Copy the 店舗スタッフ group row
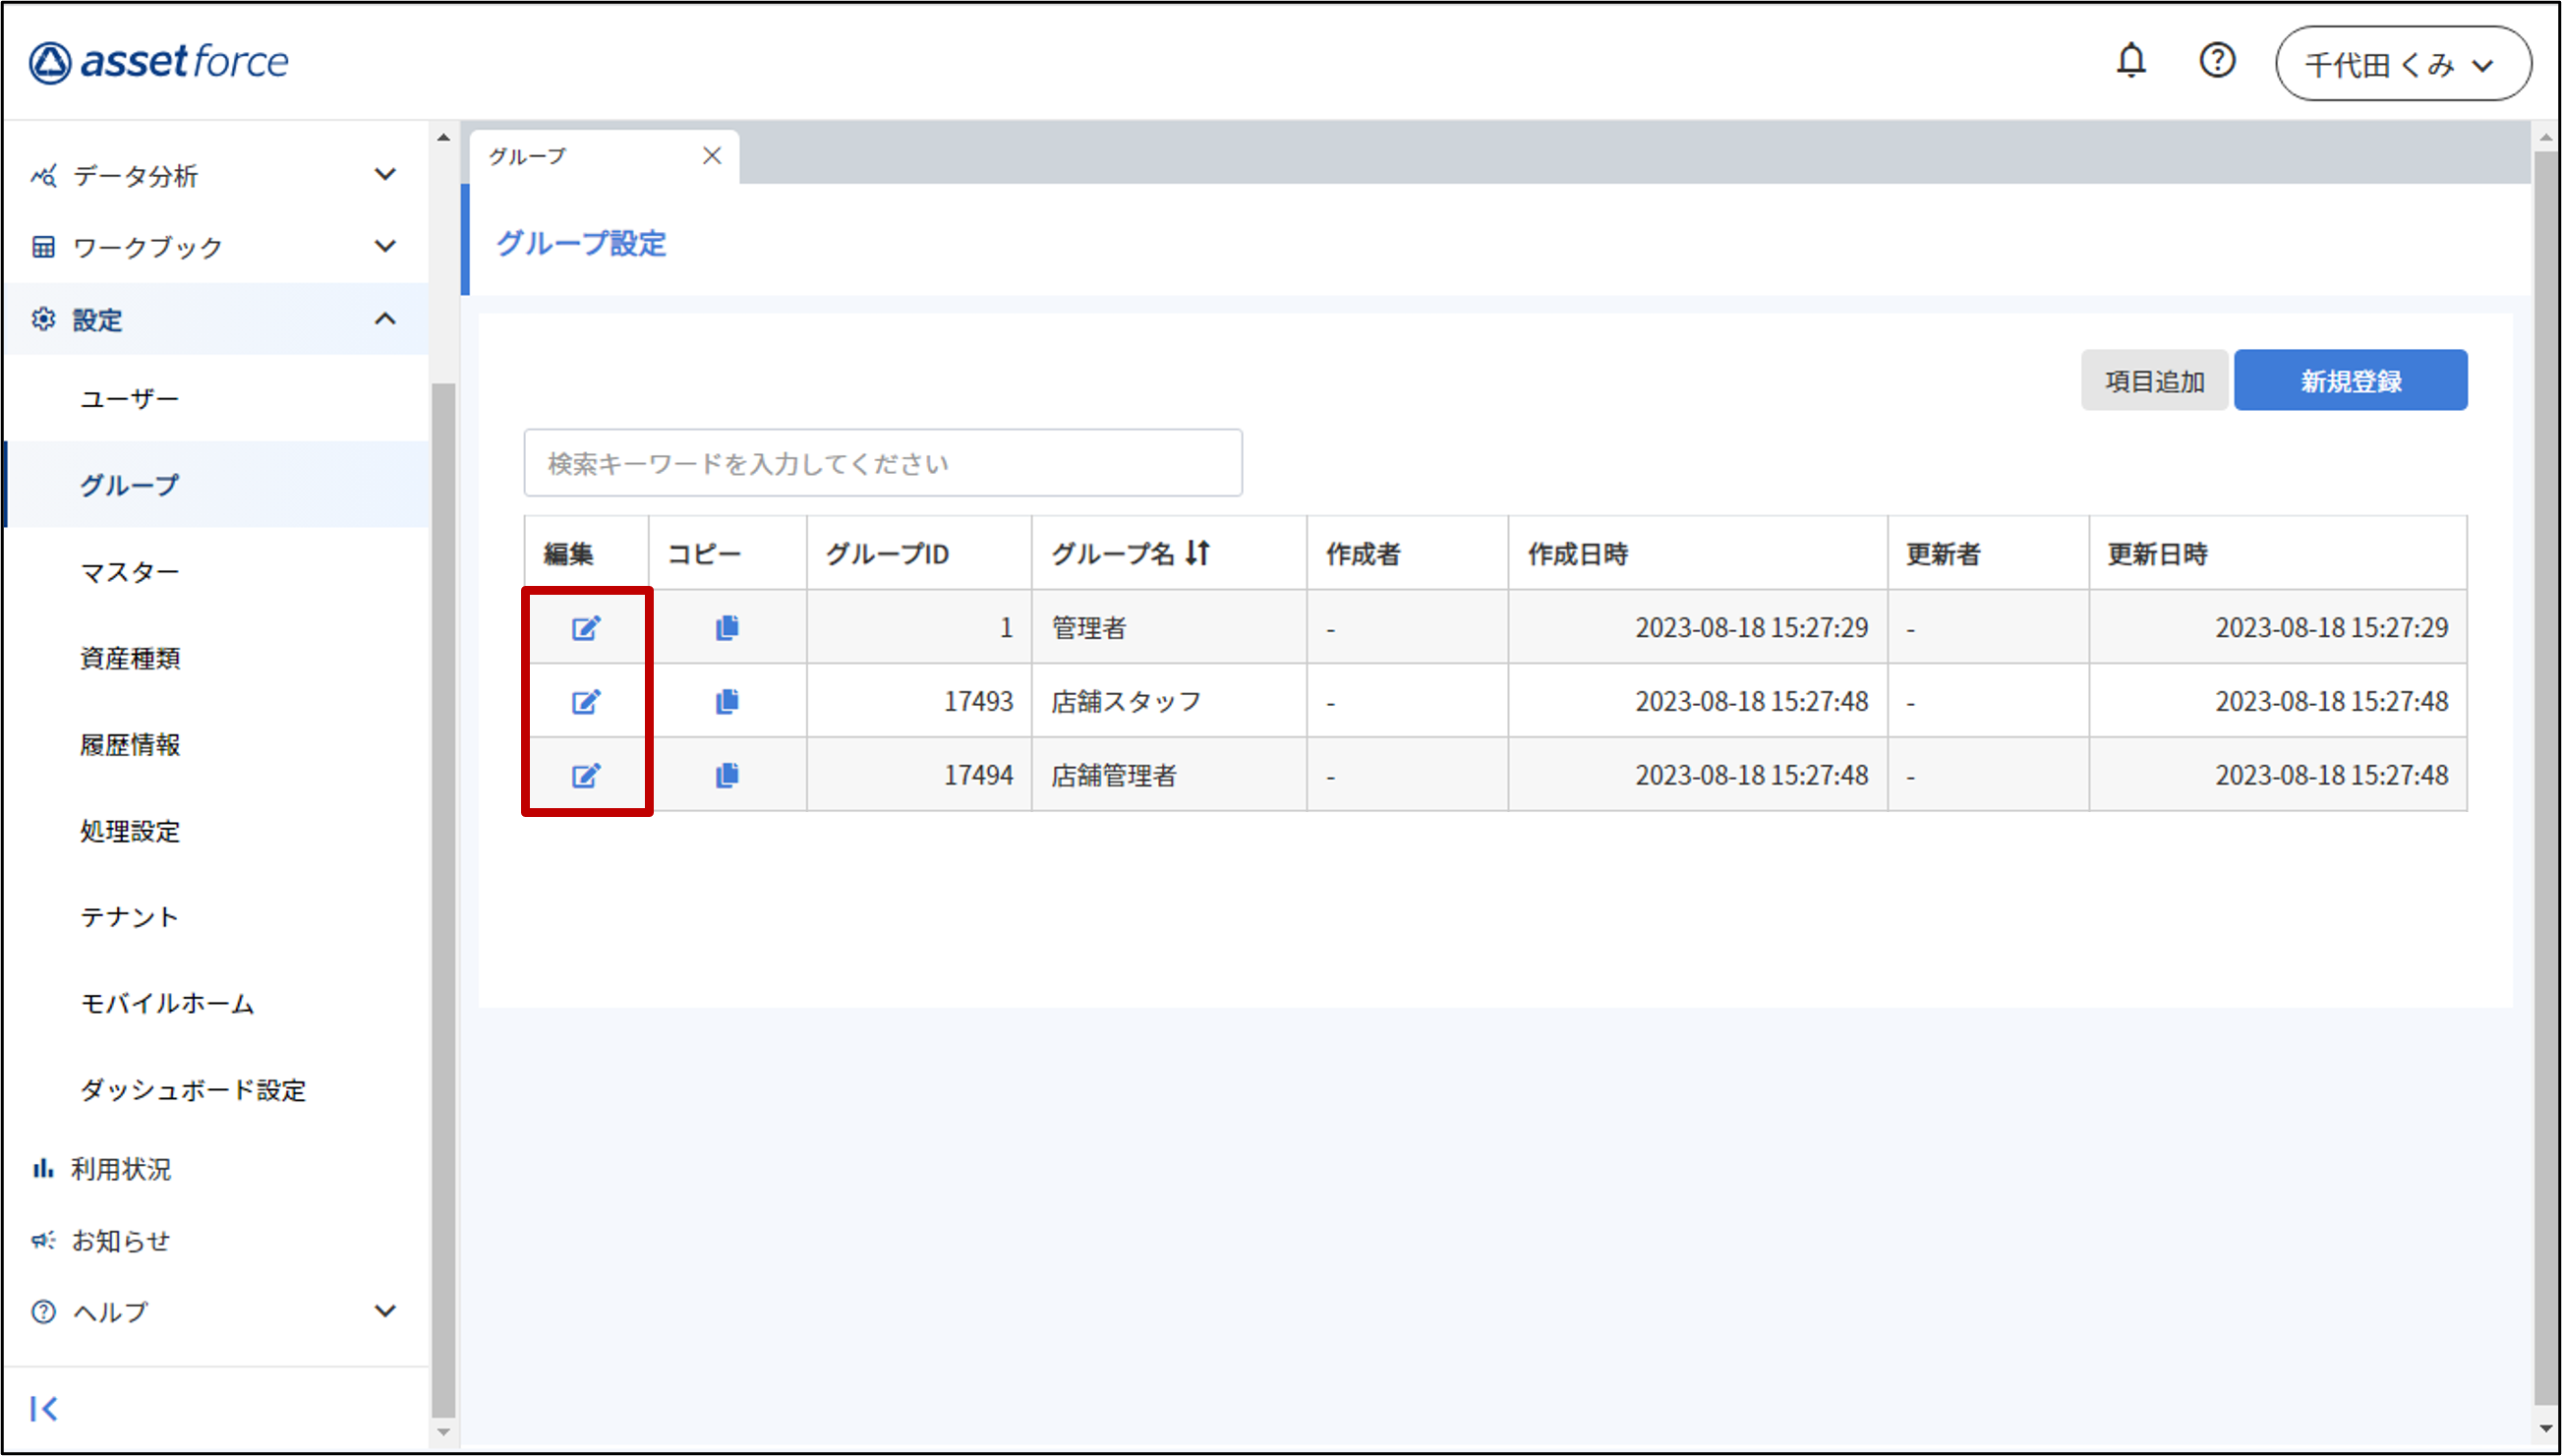Screen dimensions: 2562x1456 point(727,702)
